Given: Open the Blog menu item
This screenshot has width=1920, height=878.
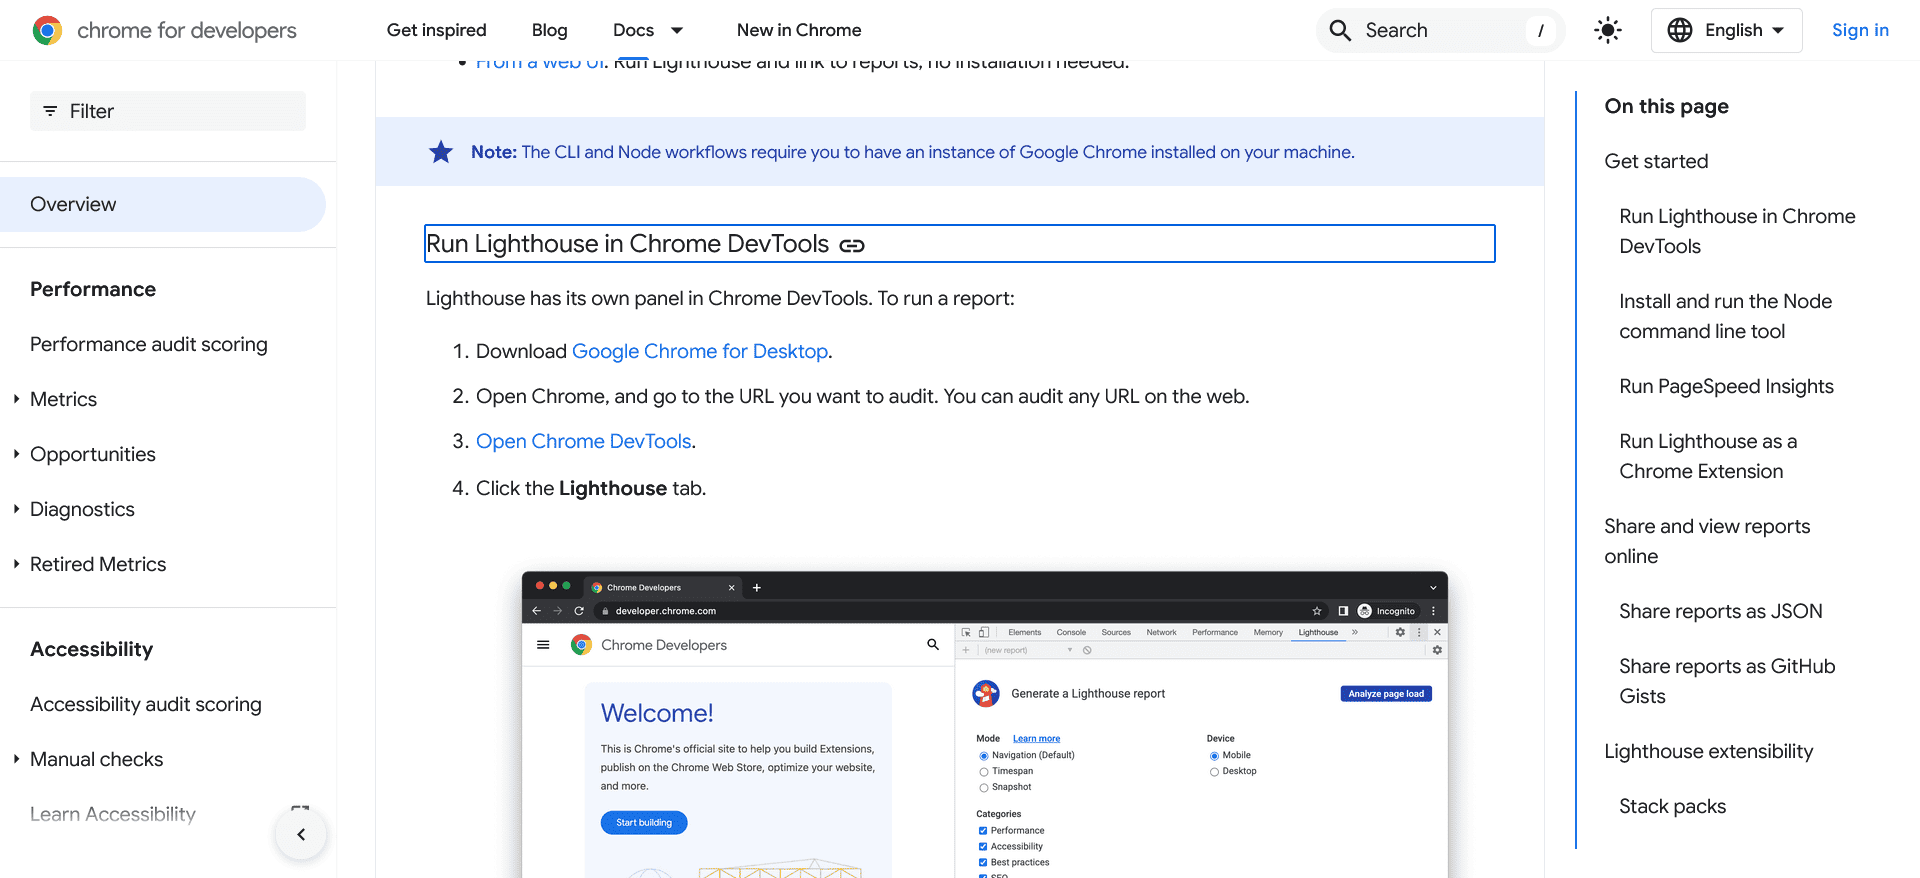Looking at the screenshot, I should [x=549, y=30].
